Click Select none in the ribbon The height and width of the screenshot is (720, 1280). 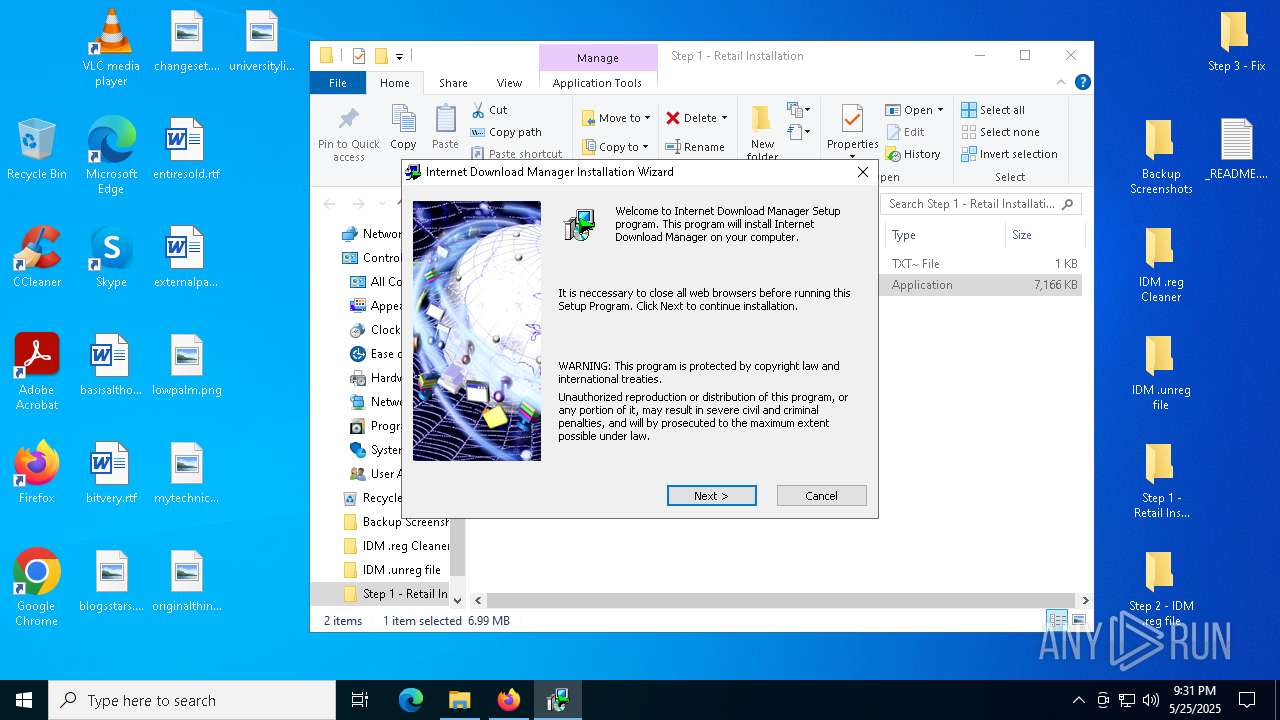pyautogui.click(x=1000, y=132)
